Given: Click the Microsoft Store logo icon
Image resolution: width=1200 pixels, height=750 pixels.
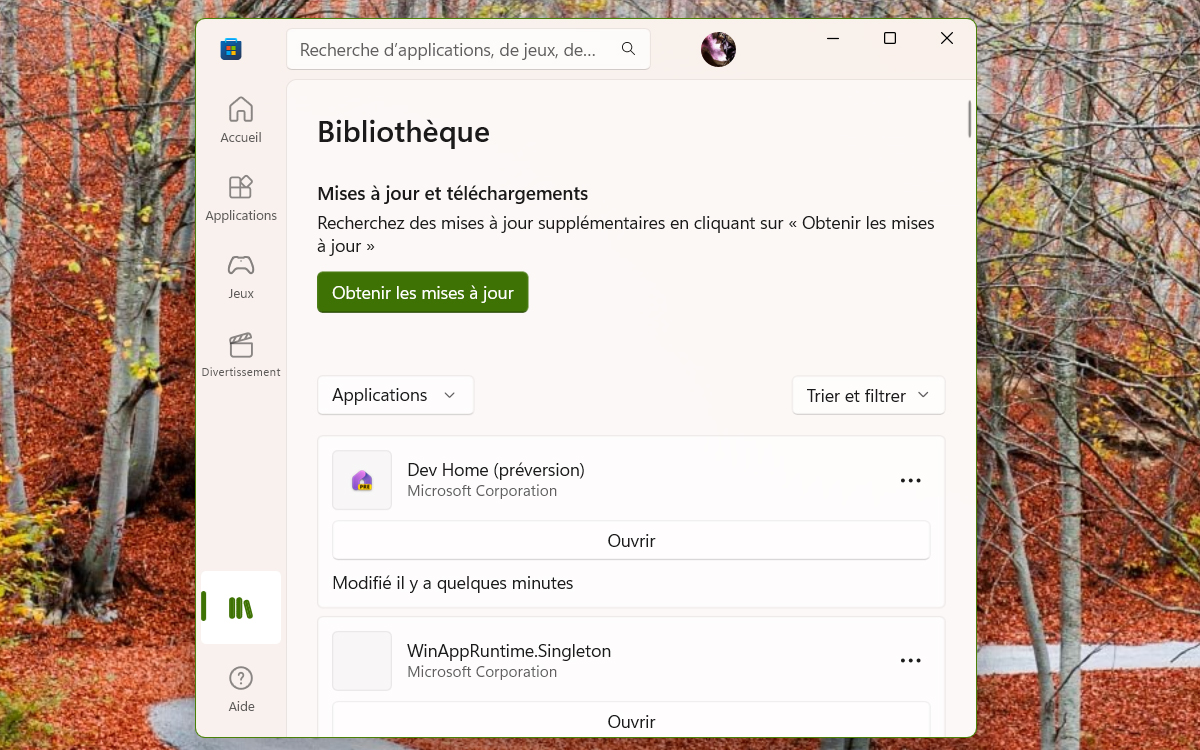Looking at the screenshot, I should click(231, 49).
